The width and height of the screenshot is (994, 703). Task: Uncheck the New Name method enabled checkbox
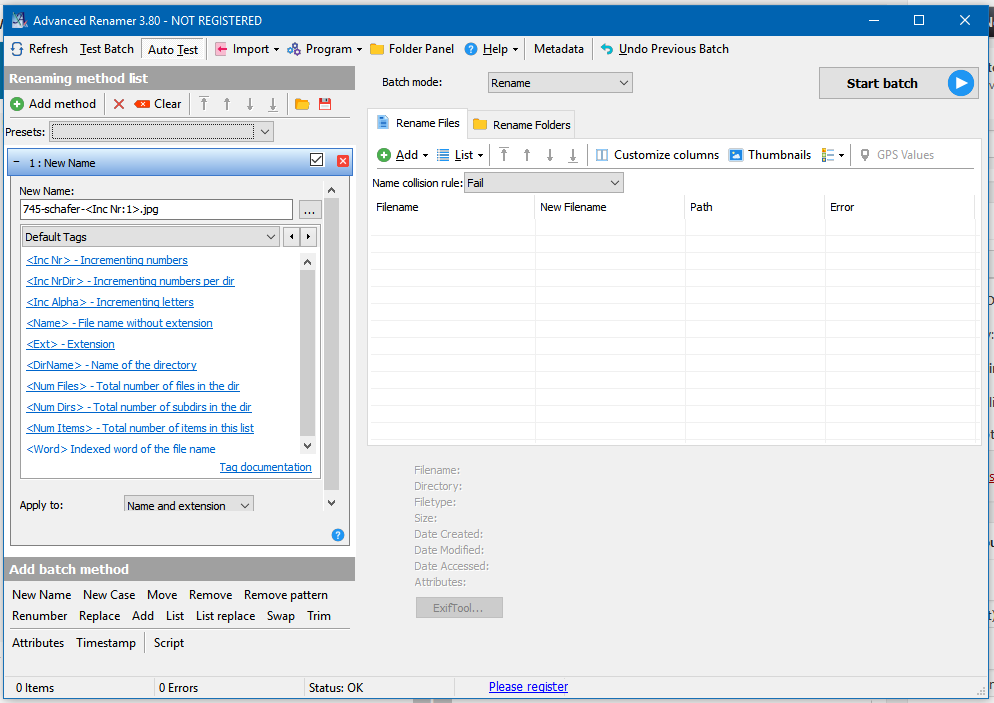coord(317,160)
